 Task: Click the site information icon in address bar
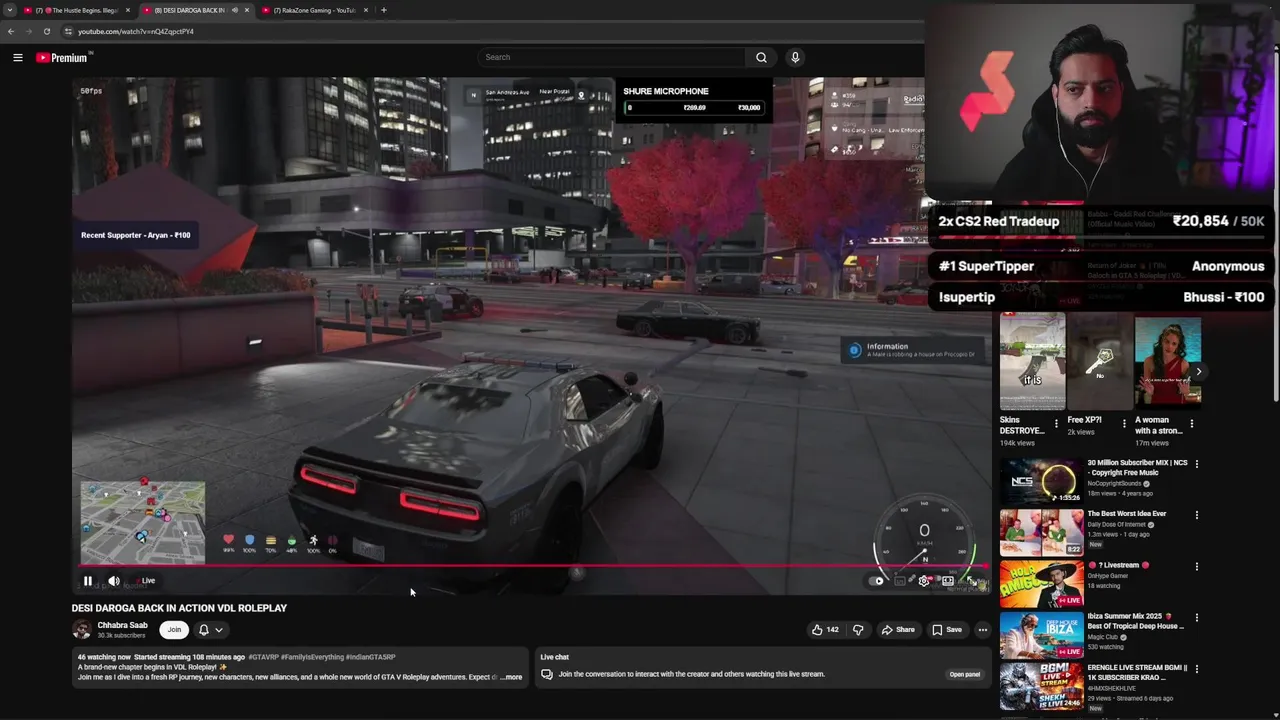click(x=68, y=31)
